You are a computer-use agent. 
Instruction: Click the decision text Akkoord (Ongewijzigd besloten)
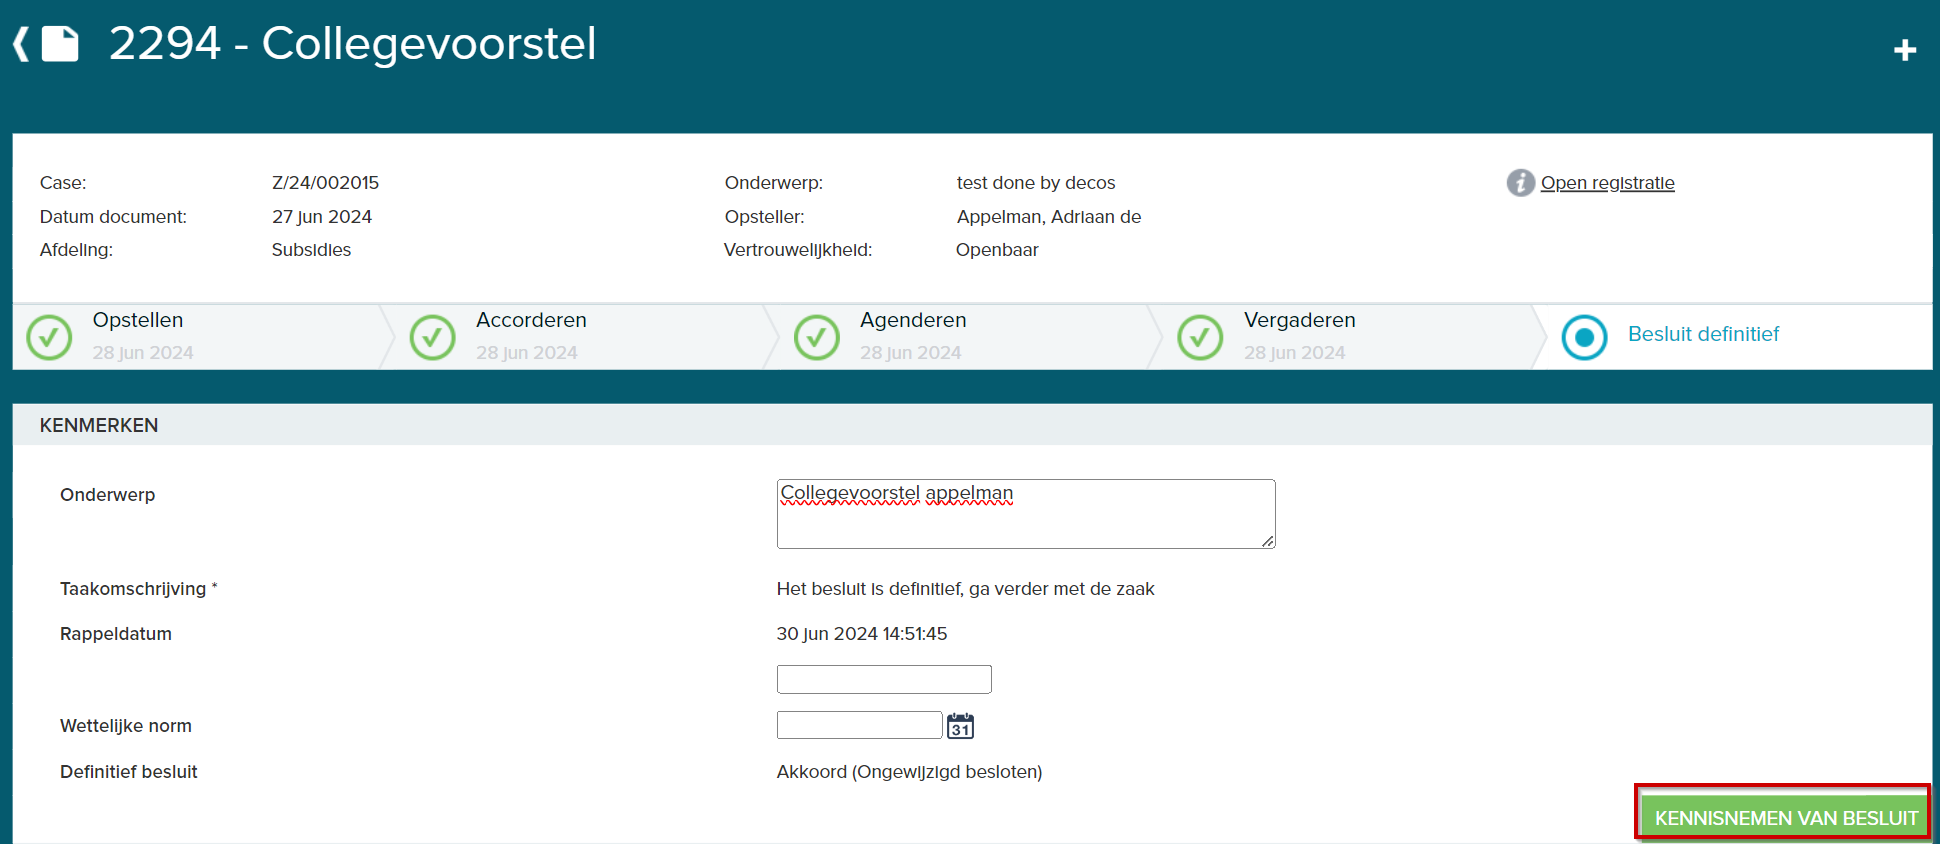coord(909,772)
